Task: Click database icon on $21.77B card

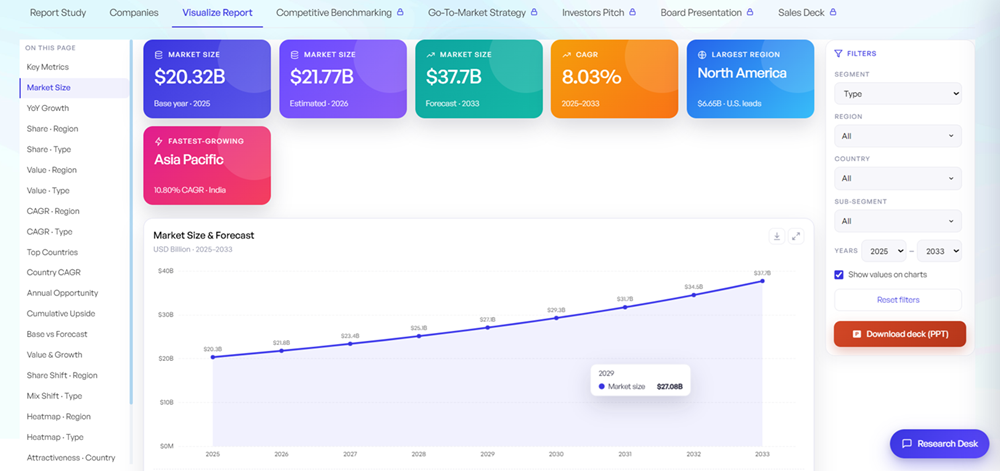Action: tap(294, 55)
